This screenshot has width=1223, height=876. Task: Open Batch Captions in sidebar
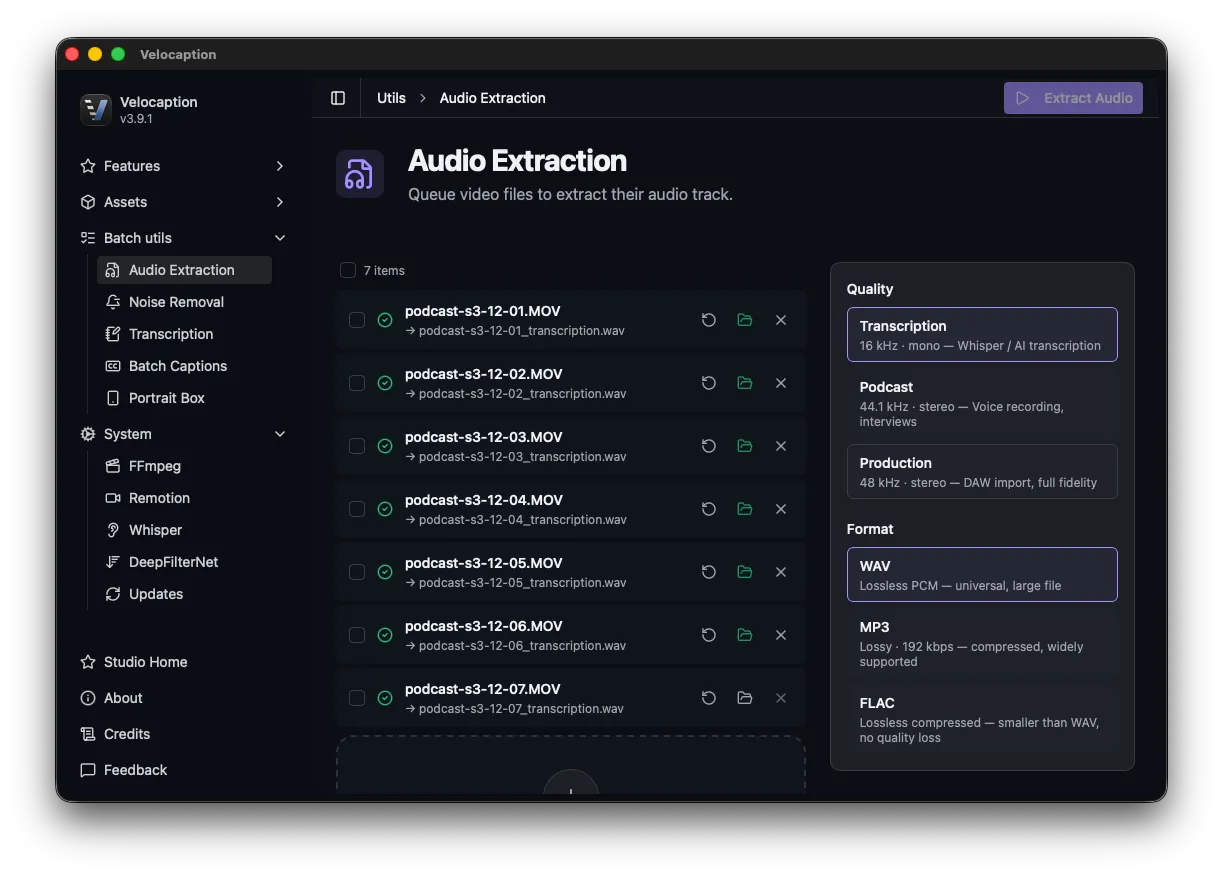coord(184,366)
